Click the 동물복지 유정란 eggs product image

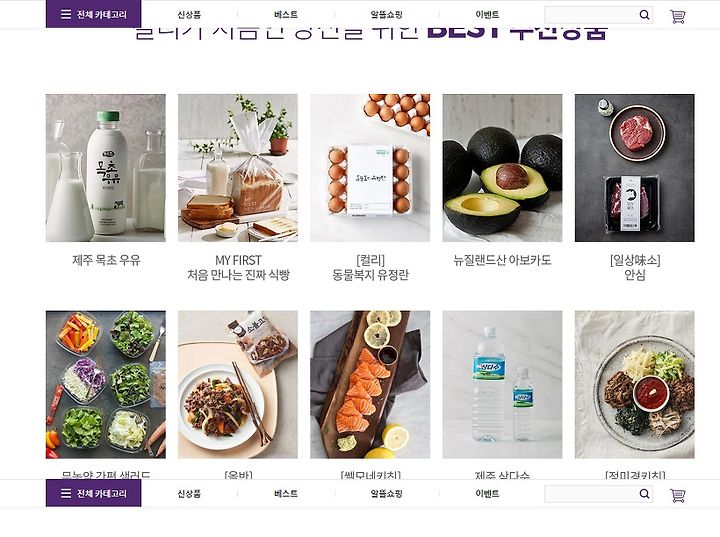tap(370, 168)
